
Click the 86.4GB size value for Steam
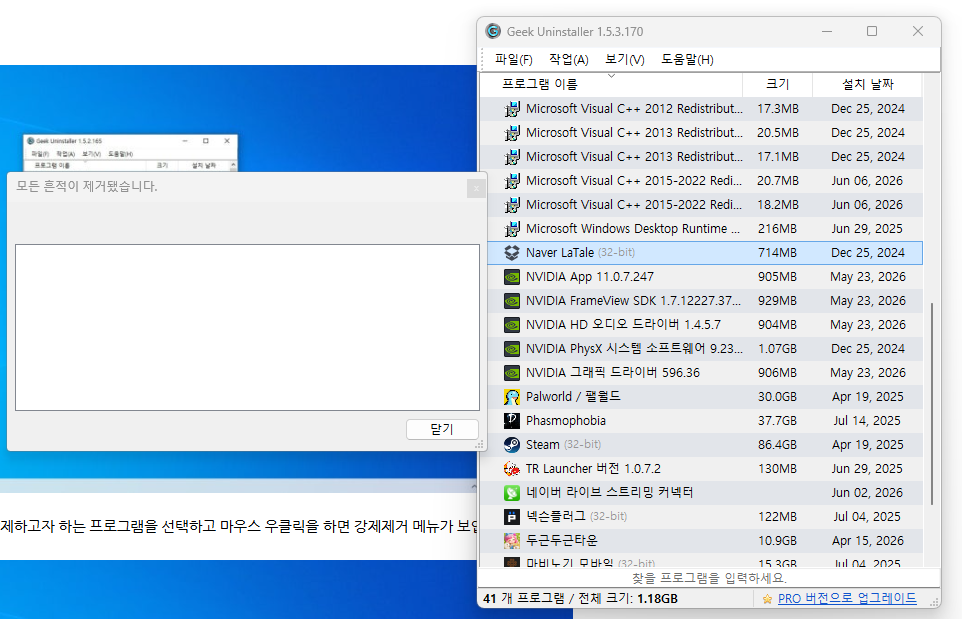tap(777, 445)
